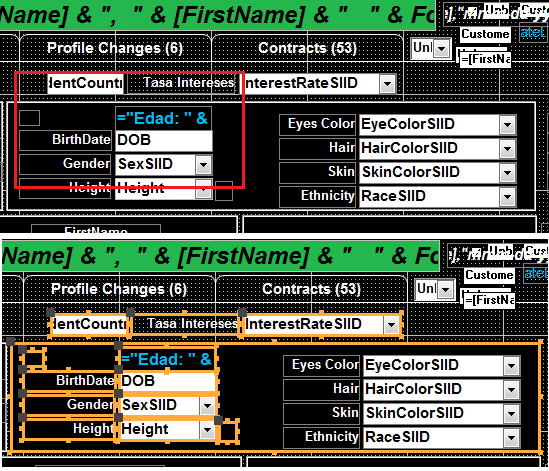
Task: Select Tasa Intereses label in upper form
Action: click(x=182, y=83)
